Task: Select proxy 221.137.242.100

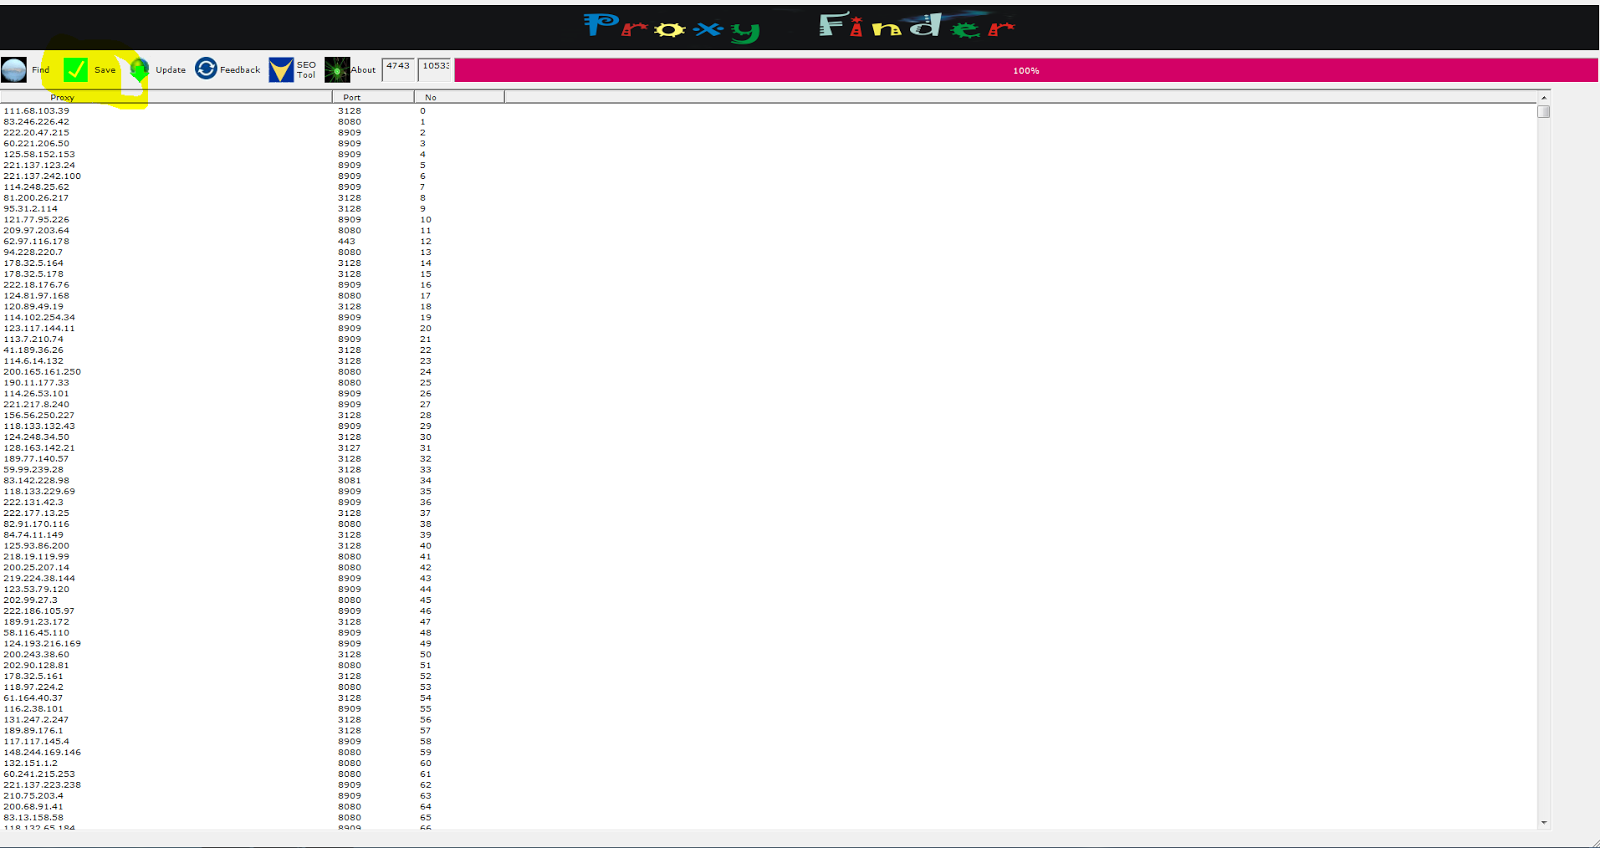Action: [x=42, y=176]
